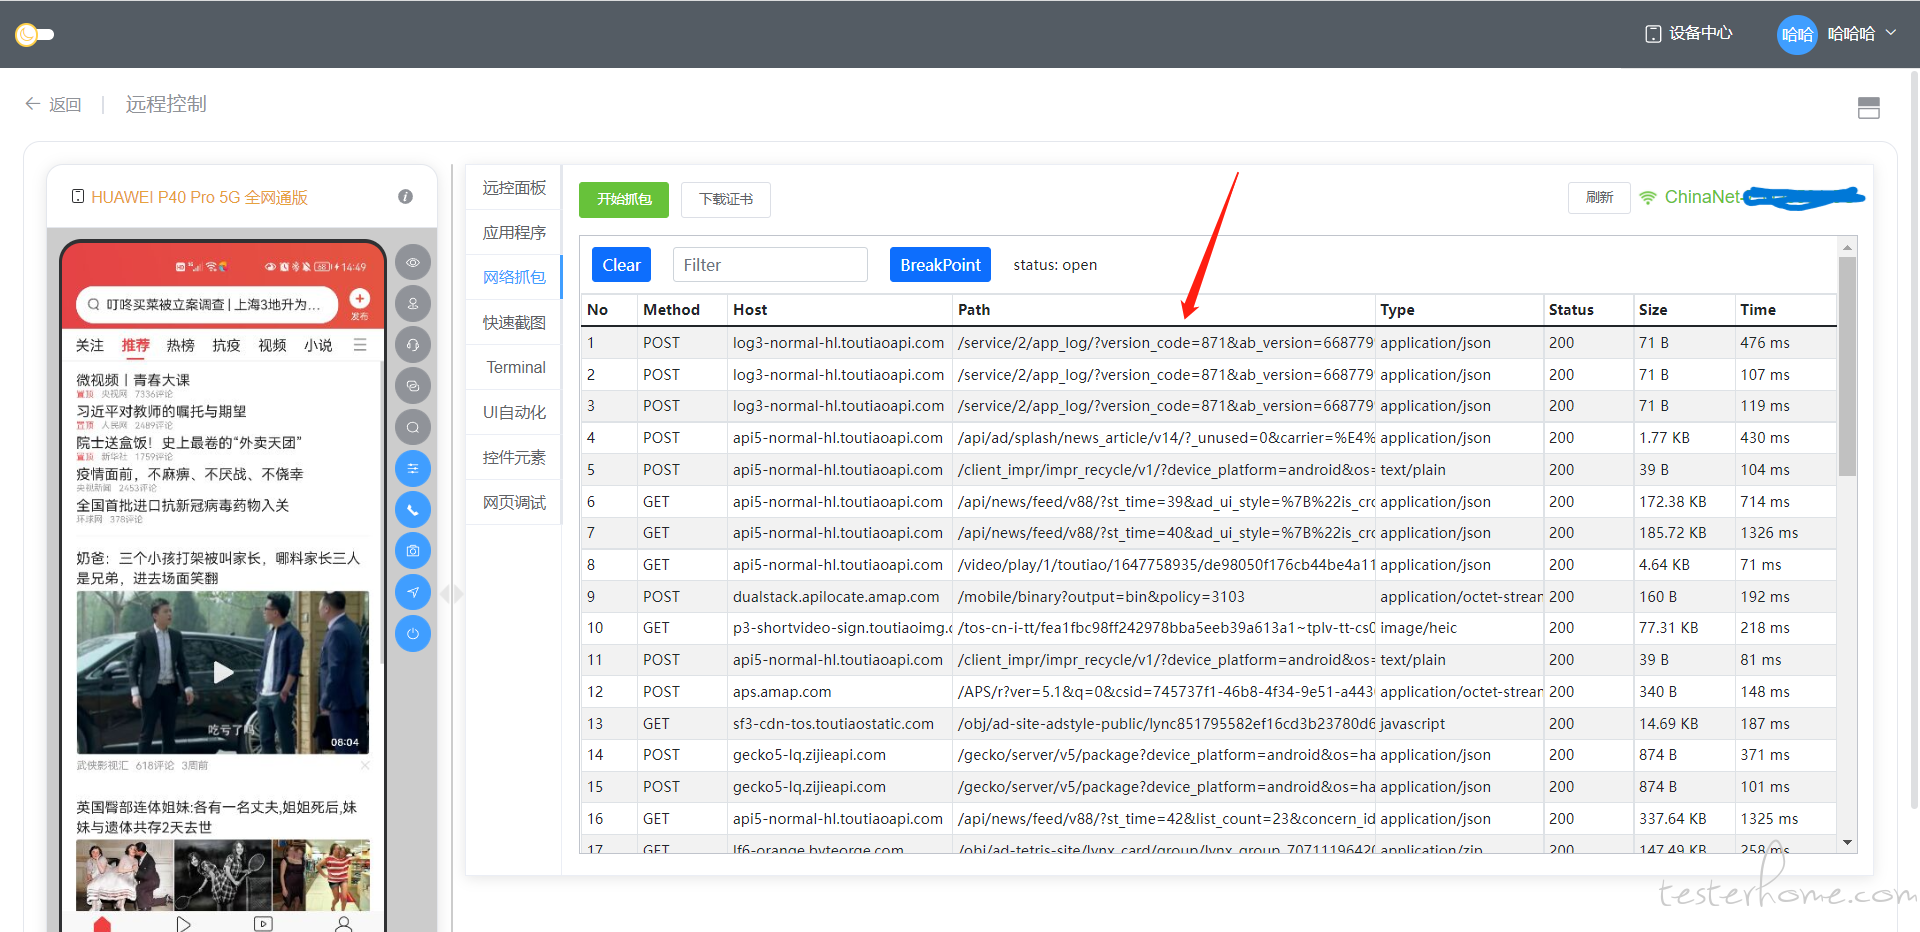Expand the 哈哈哈 user dropdown menu
This screenshot has height=932, width=1920.
pyautogui.click(x=1890, y=33)
